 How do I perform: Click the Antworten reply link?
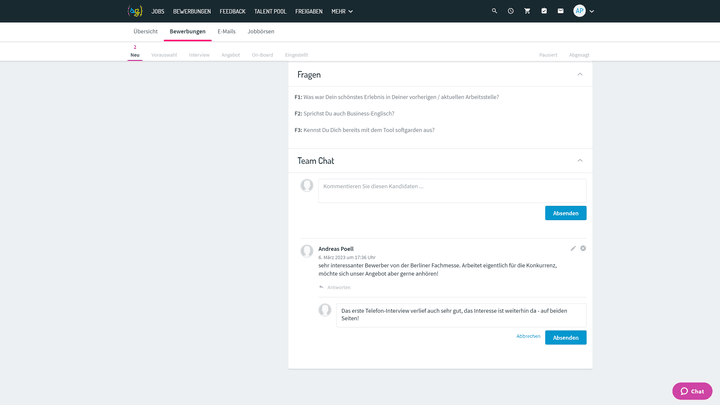[338, 287]
